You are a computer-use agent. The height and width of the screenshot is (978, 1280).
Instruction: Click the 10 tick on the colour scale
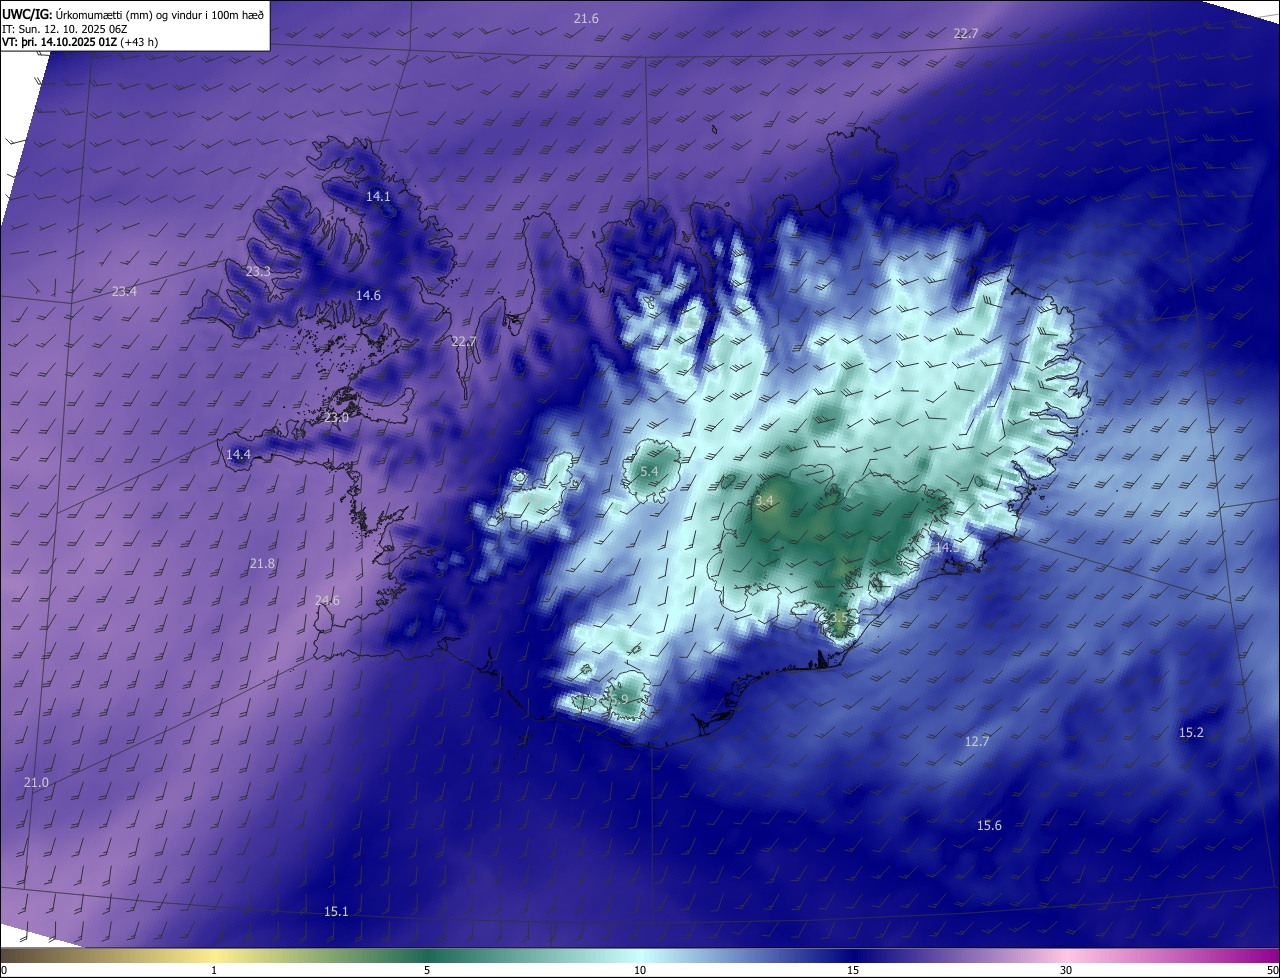coord(640,970)
